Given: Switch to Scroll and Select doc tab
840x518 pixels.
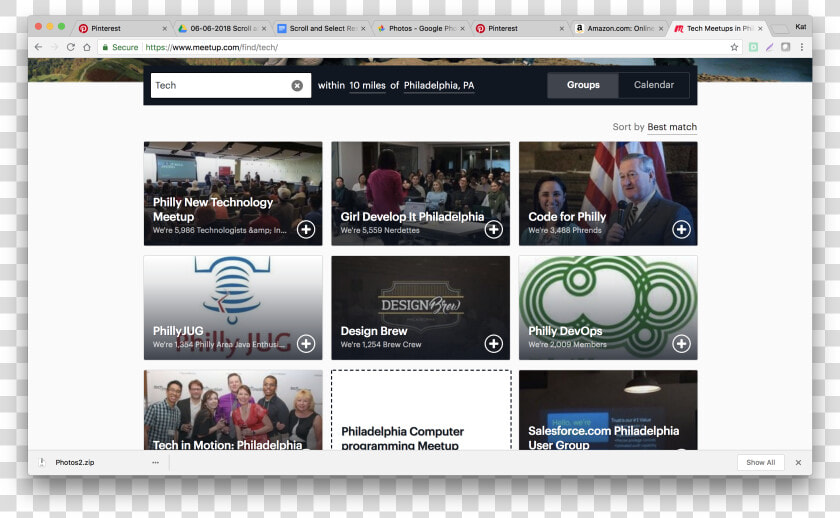Looking at the screenshot, I should coord(320,28).
